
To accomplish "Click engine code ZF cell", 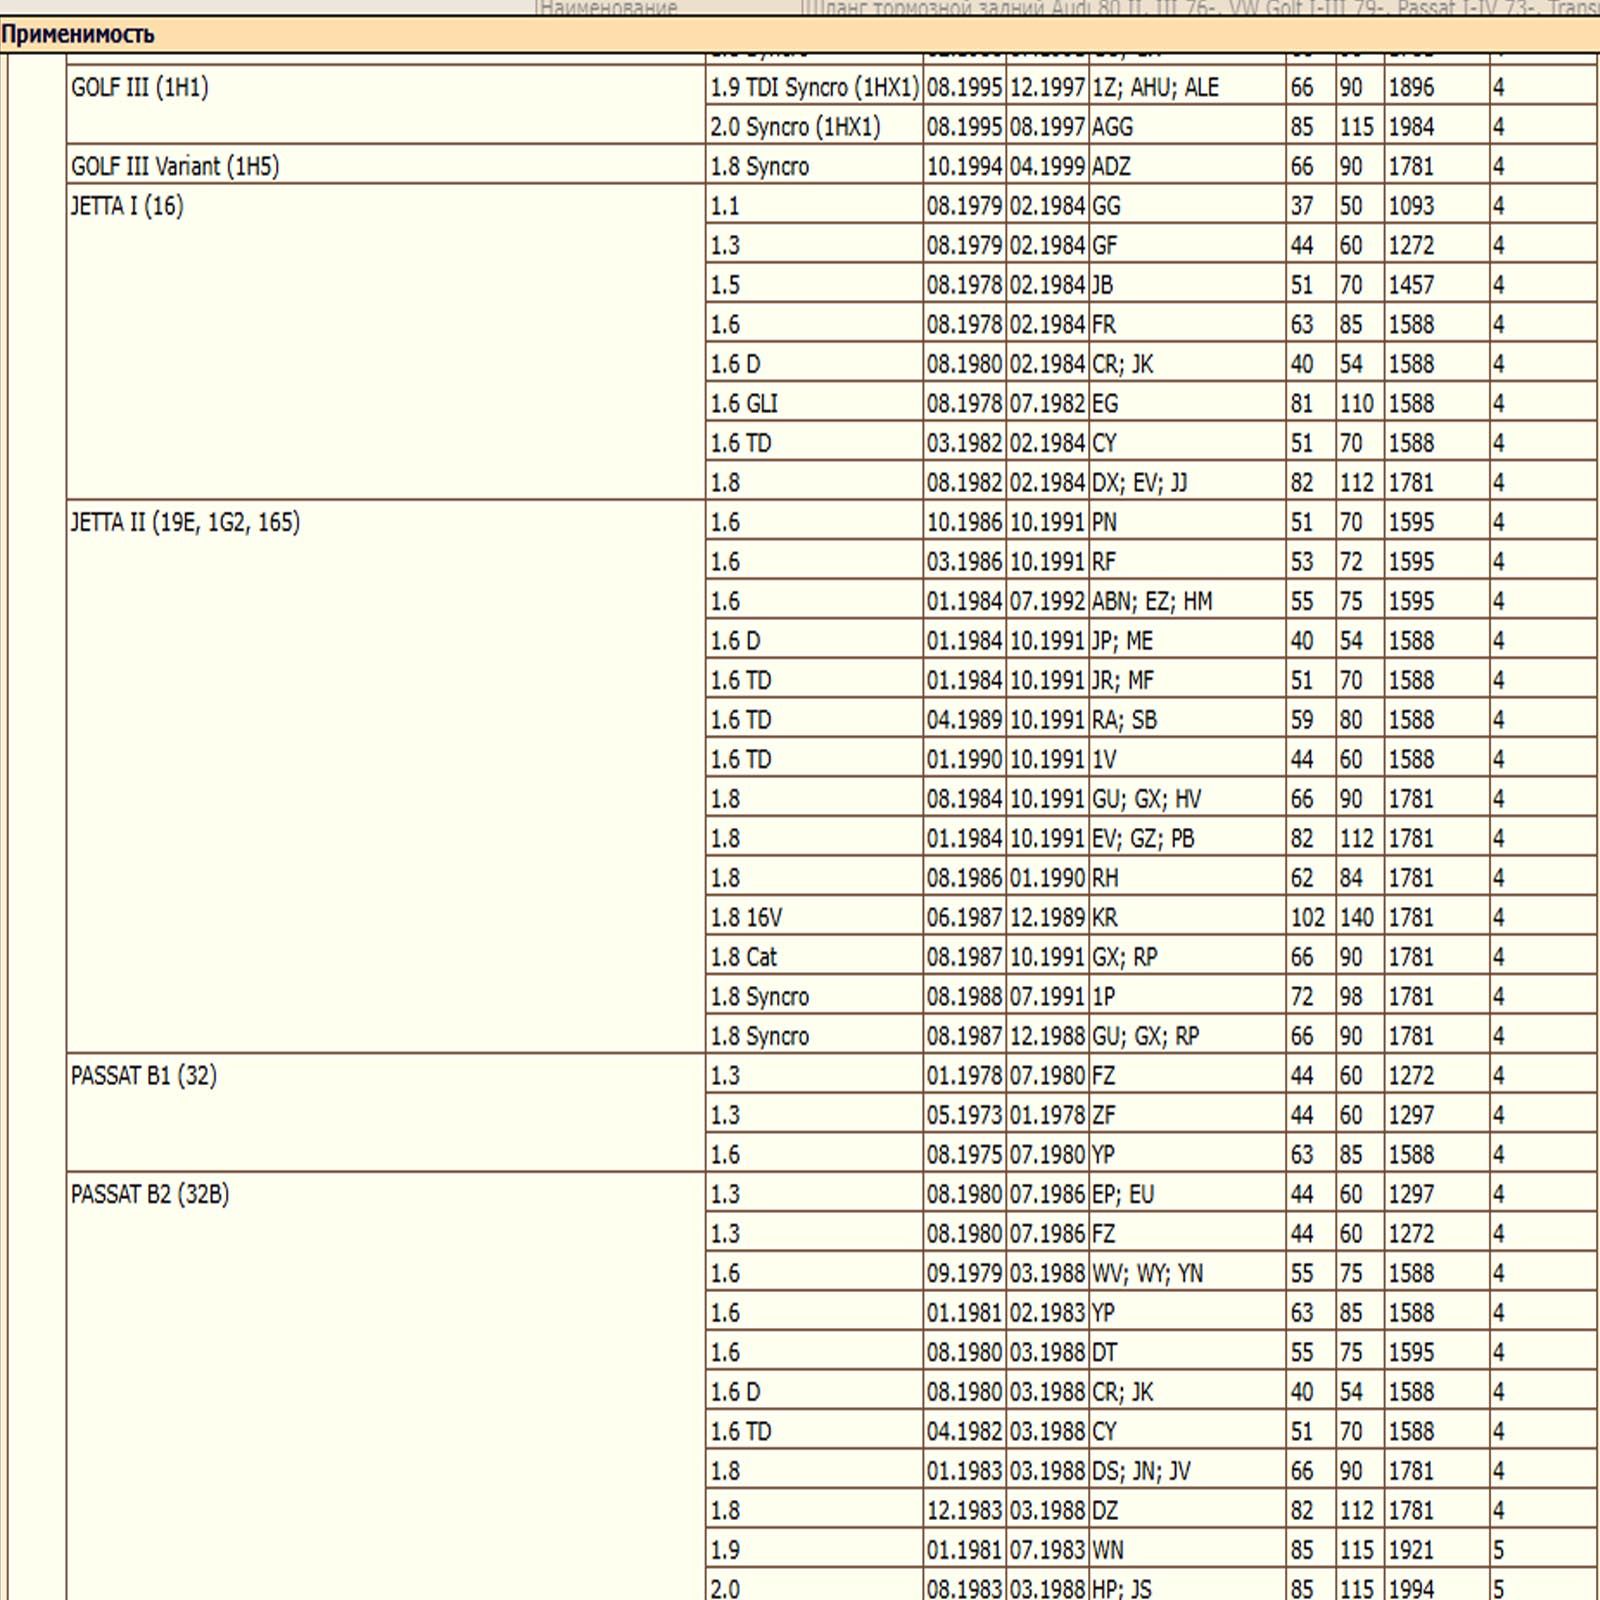I will pyautogui.click(x=1187, y=1115).
